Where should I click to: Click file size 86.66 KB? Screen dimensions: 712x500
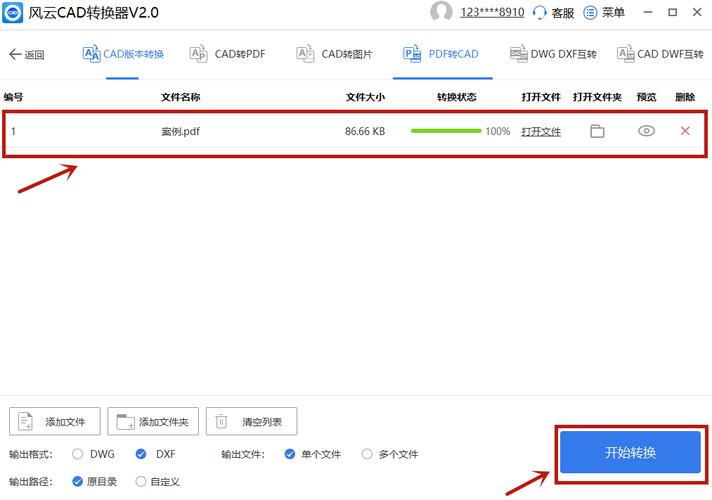(365, 131)
